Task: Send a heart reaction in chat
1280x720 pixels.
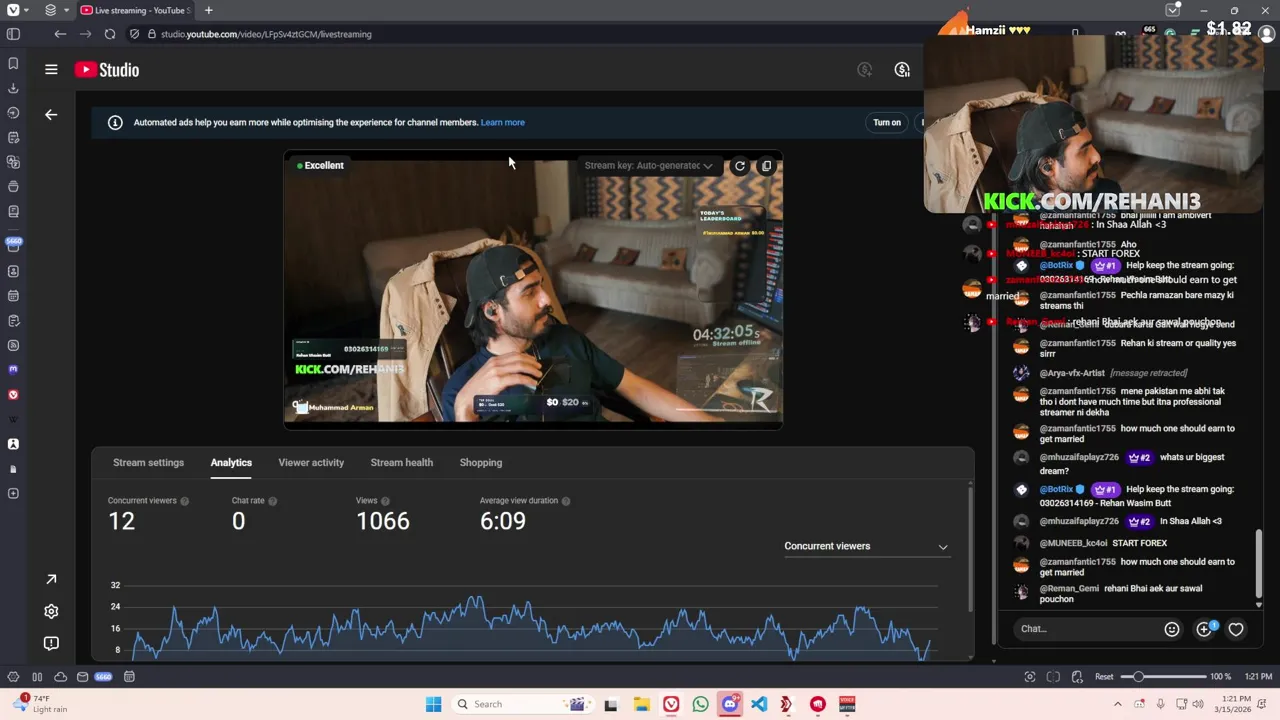Action: (1236, 629)
